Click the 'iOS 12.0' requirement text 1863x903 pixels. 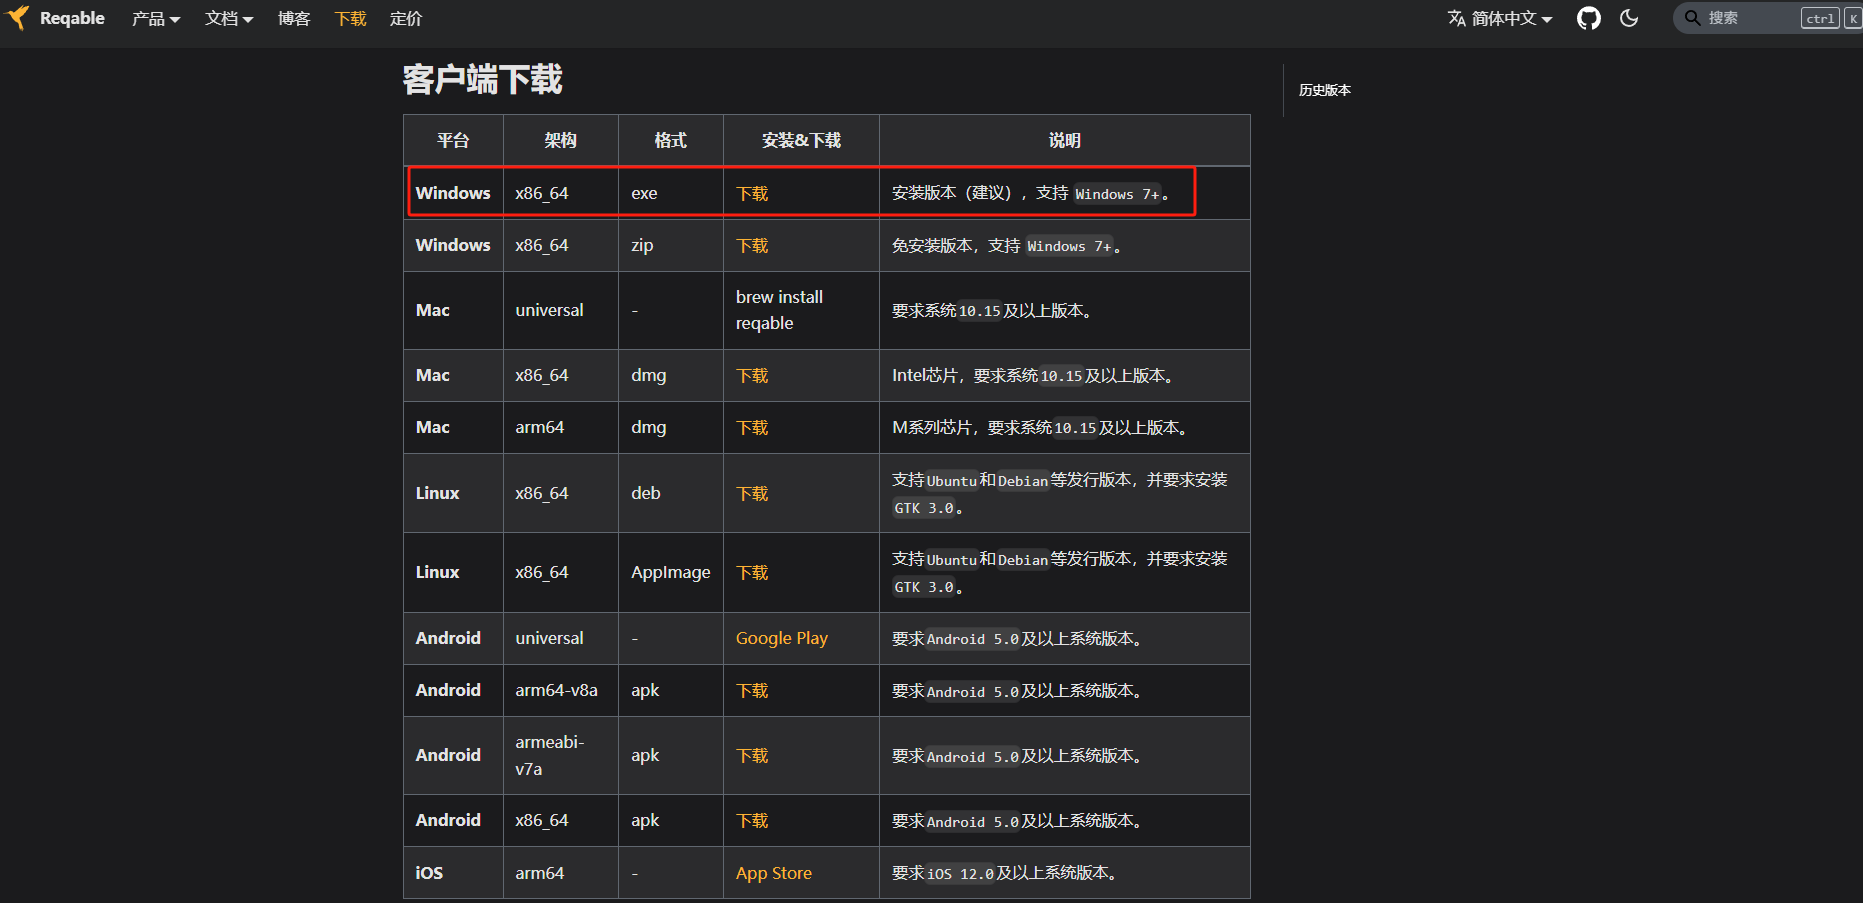point(960,874)
